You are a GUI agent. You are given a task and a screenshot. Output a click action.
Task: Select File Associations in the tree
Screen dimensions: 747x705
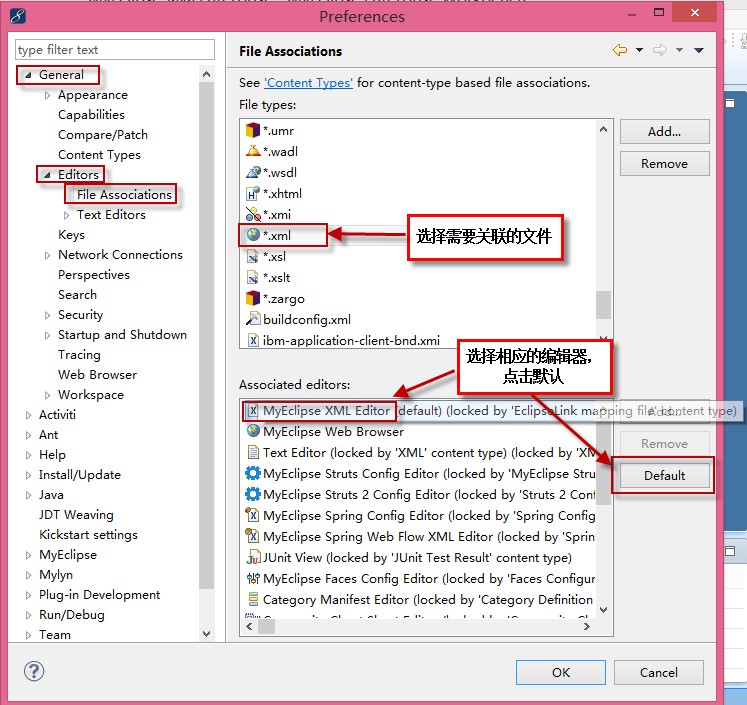tap(124, 194)
